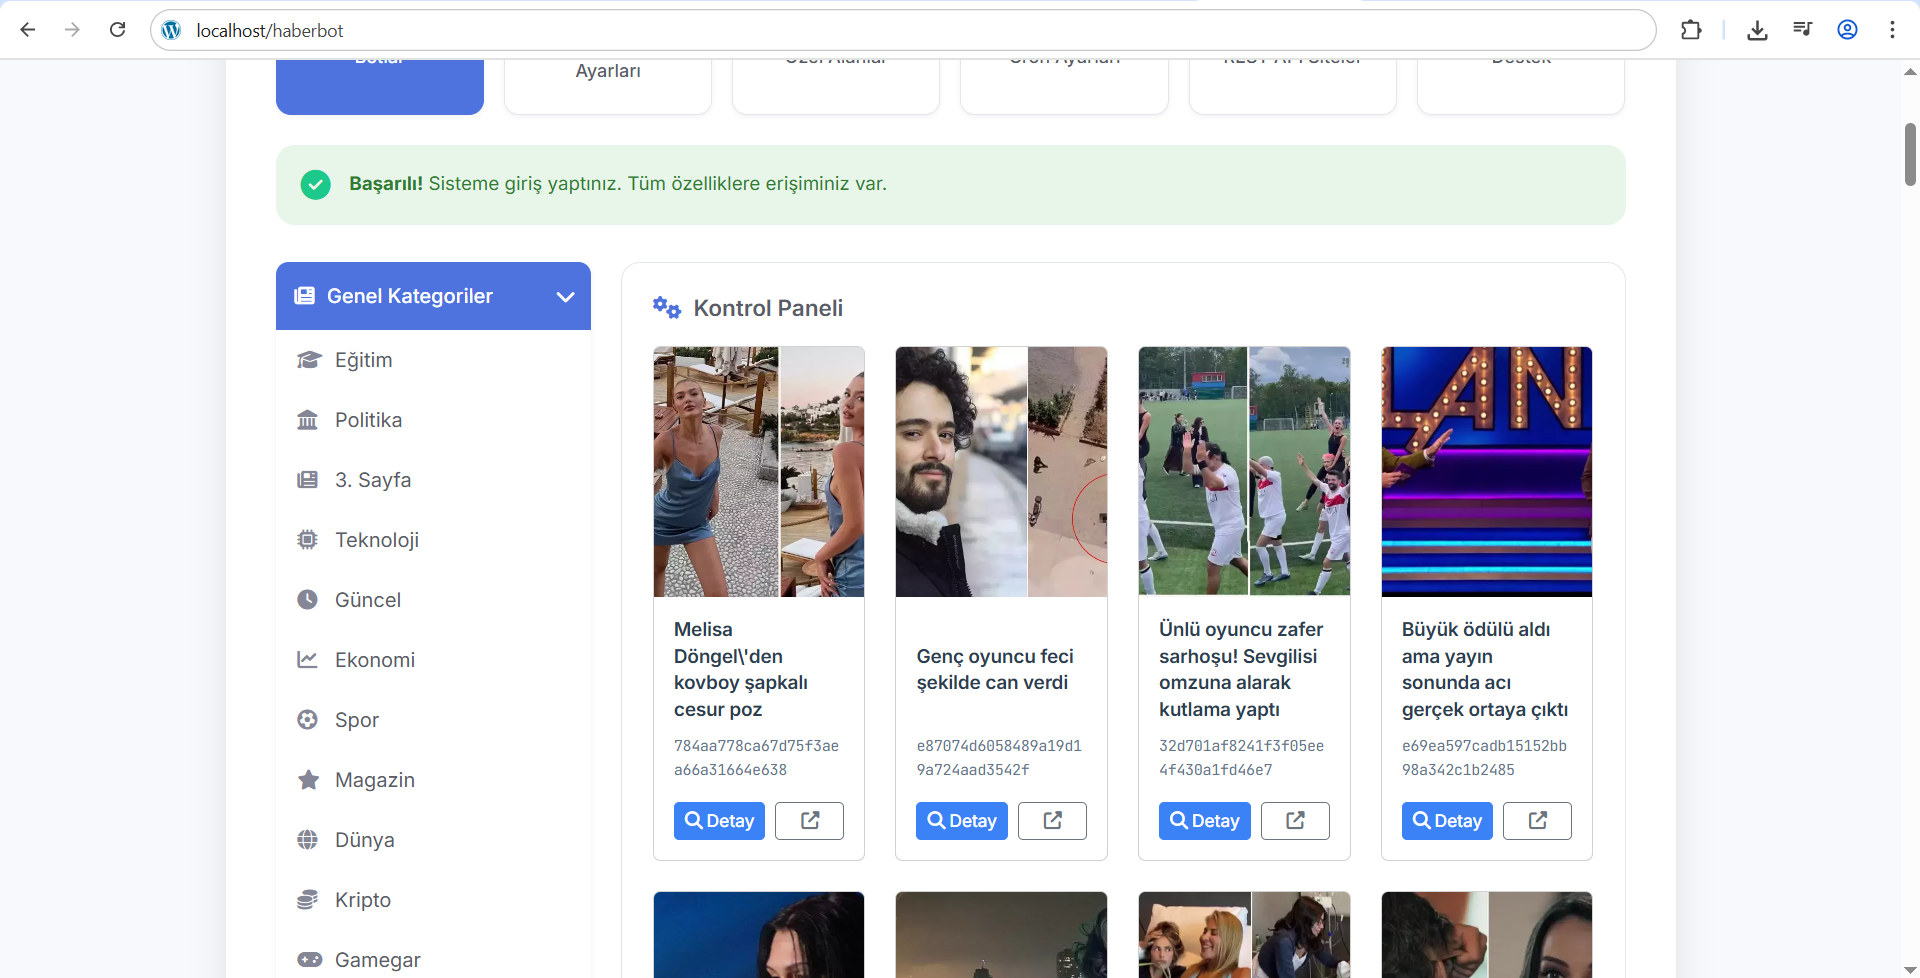Screen dimensions: 1920x978
Task: Open Büyük ödülü aldı thumbnail
Action: tap(1487, 472)
